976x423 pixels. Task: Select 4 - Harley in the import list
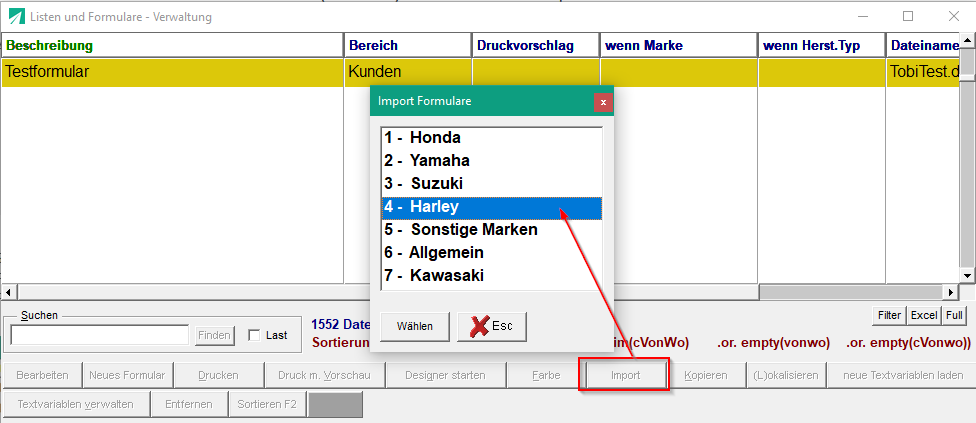pos(491,207)
